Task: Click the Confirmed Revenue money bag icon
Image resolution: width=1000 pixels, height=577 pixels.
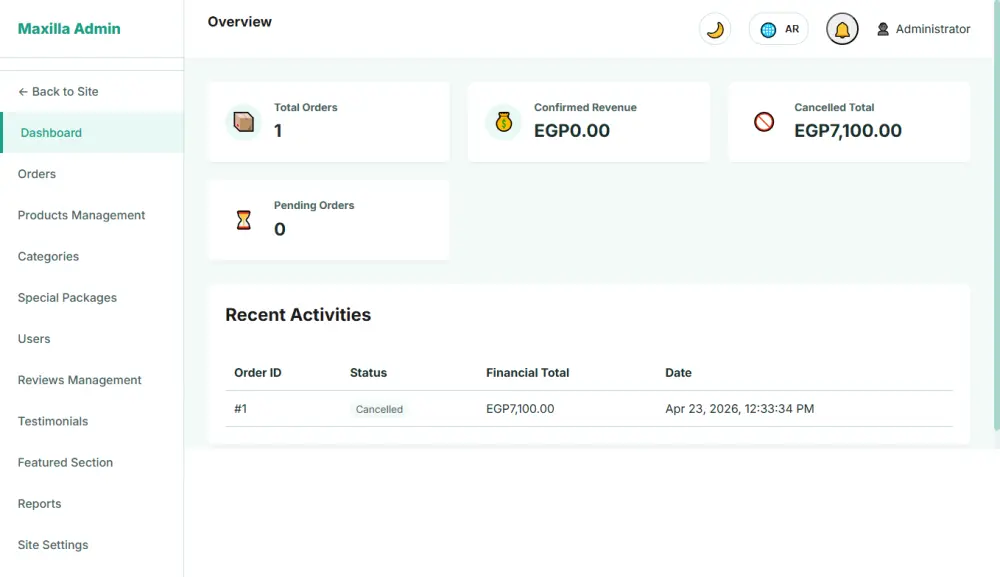Action: point(503,122)
